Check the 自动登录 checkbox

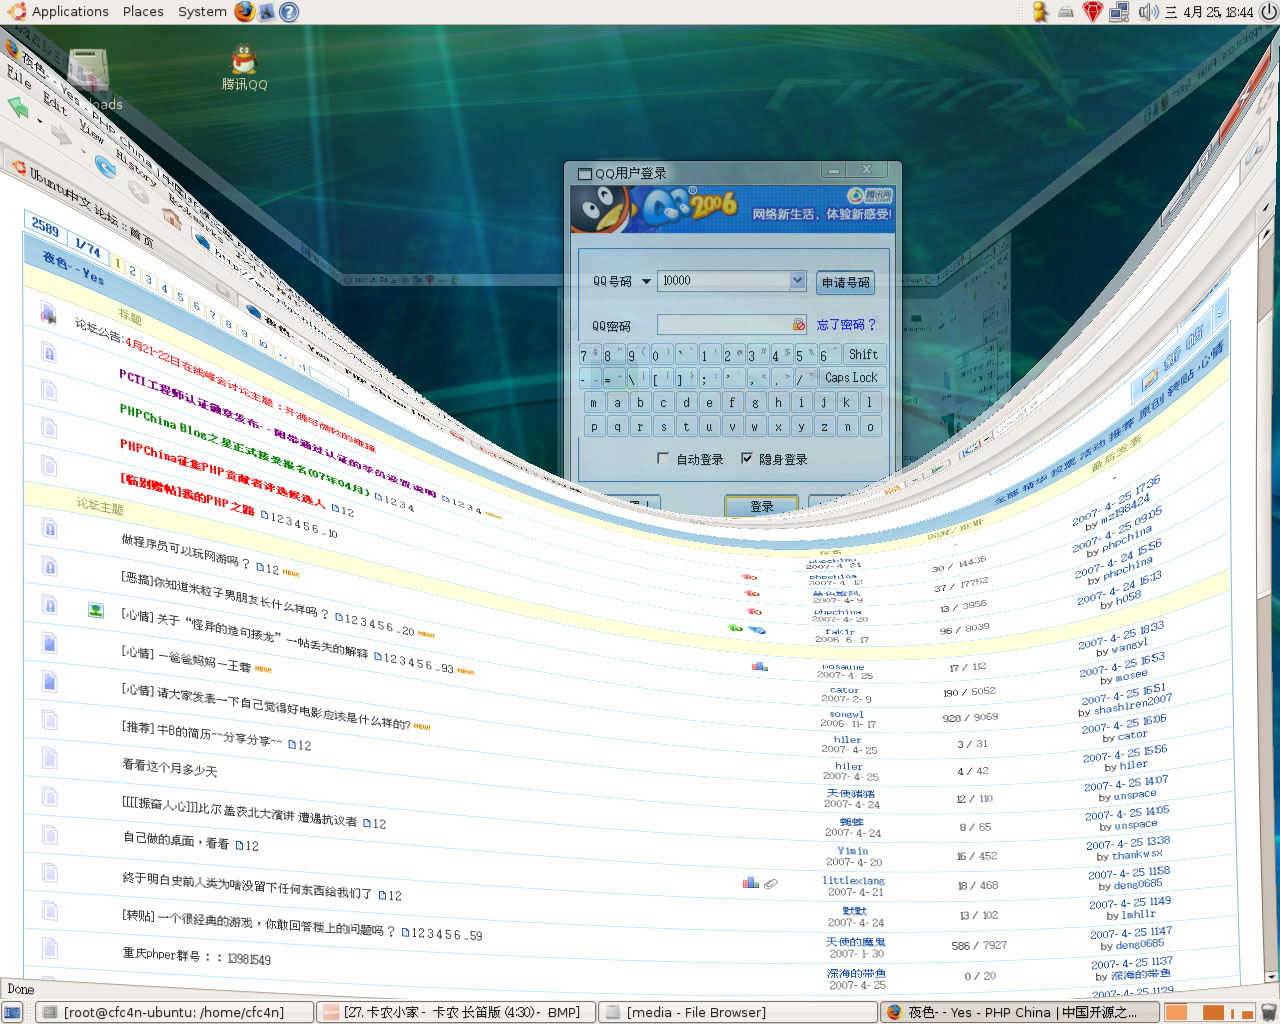click(663, 459)
